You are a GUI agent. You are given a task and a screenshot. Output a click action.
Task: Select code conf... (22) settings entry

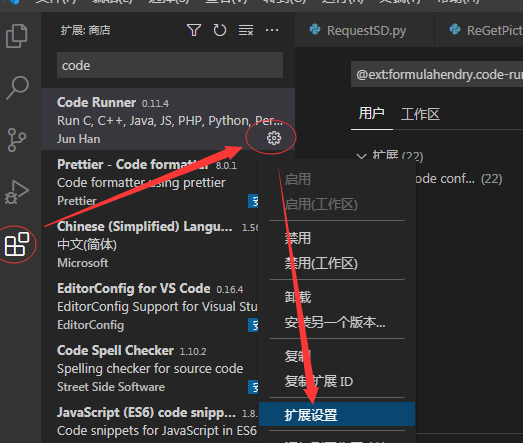point(459,179)
